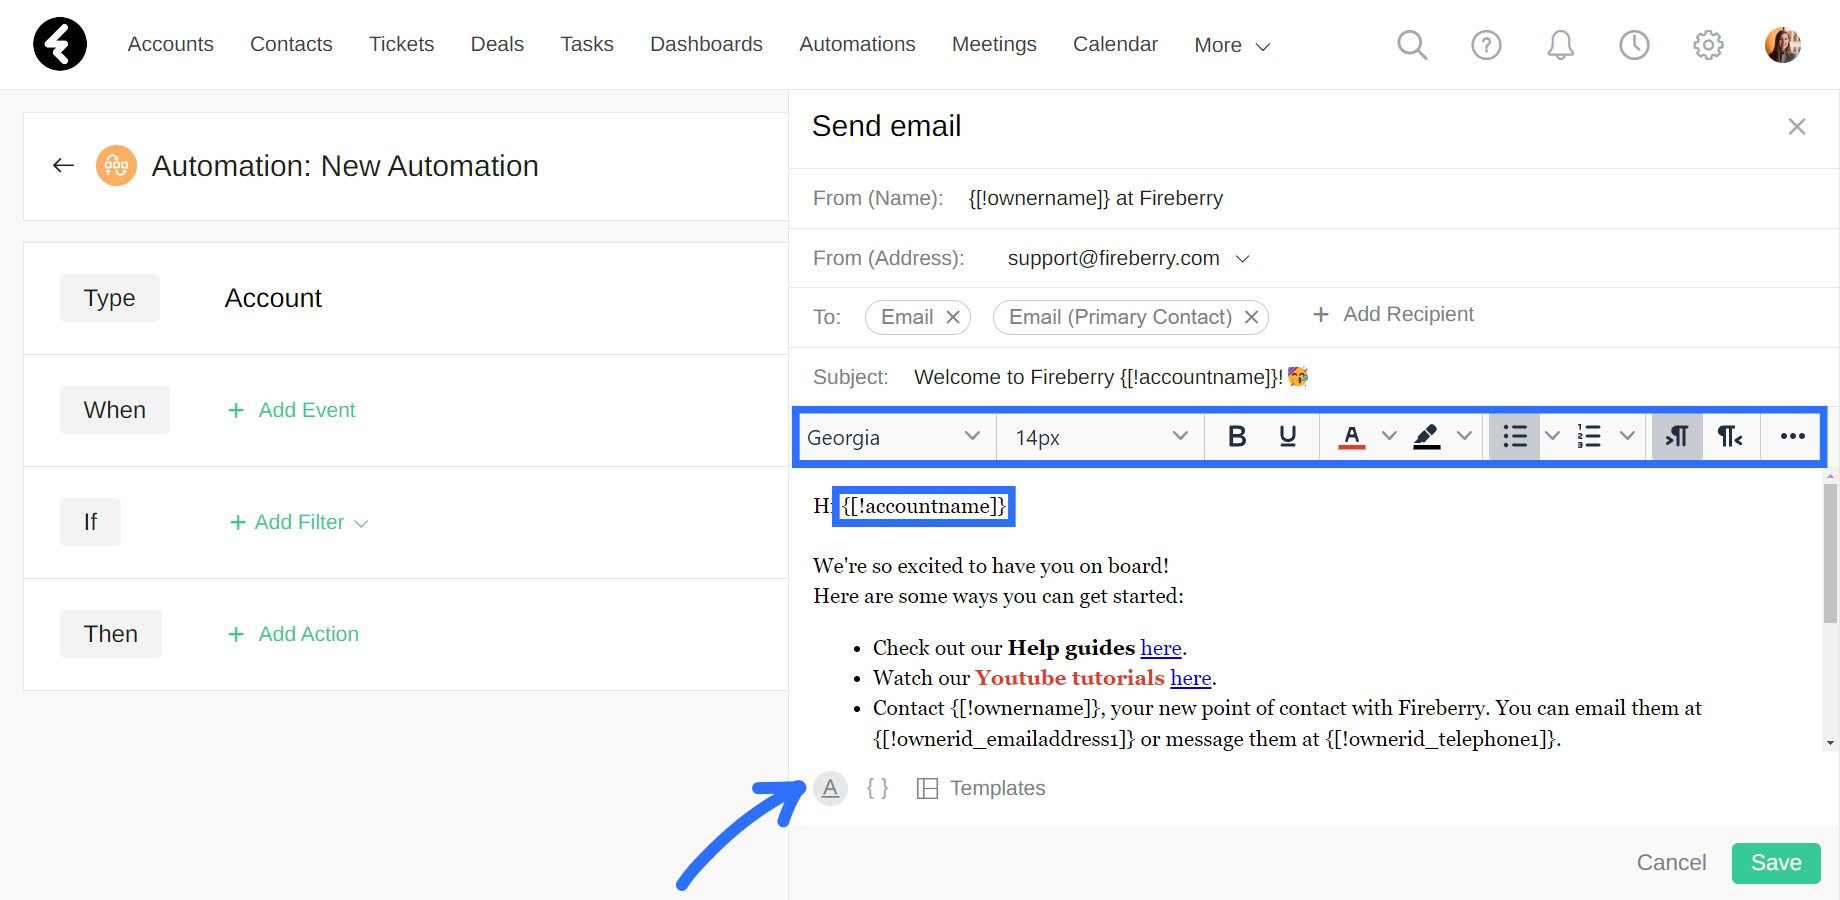Viewport: 1840px width, 900px height.
Task: Cancel the email editing
Action: pyautogui.click(x=1671, y=862)
